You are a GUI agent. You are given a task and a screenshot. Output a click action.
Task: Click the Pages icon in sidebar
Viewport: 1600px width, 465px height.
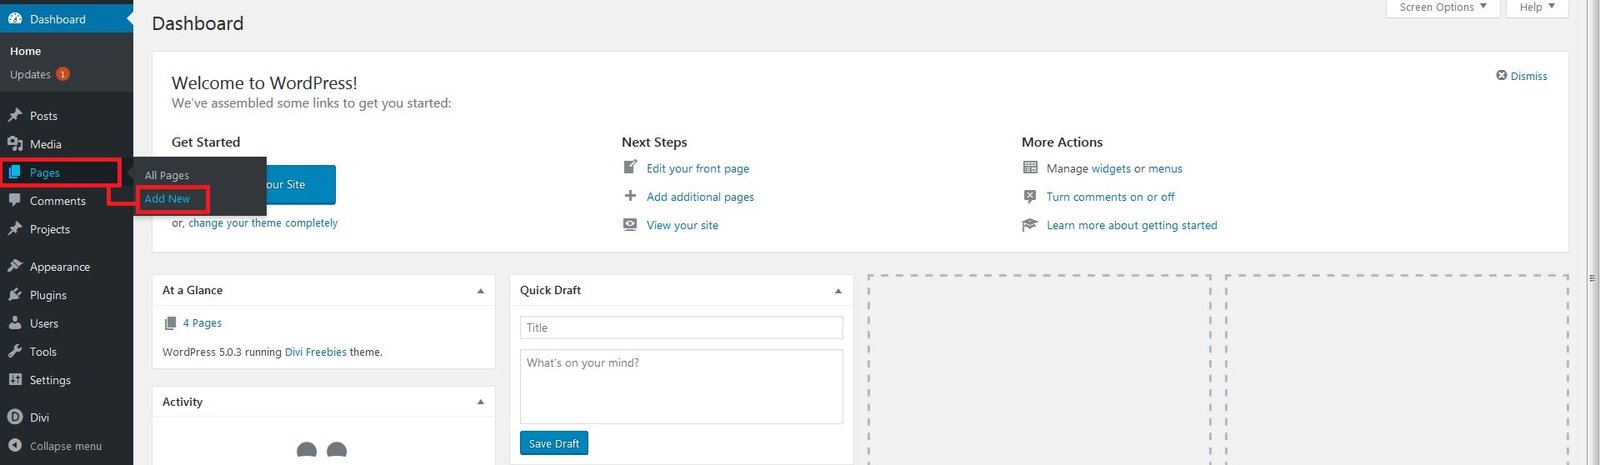(x=15, y=172)
